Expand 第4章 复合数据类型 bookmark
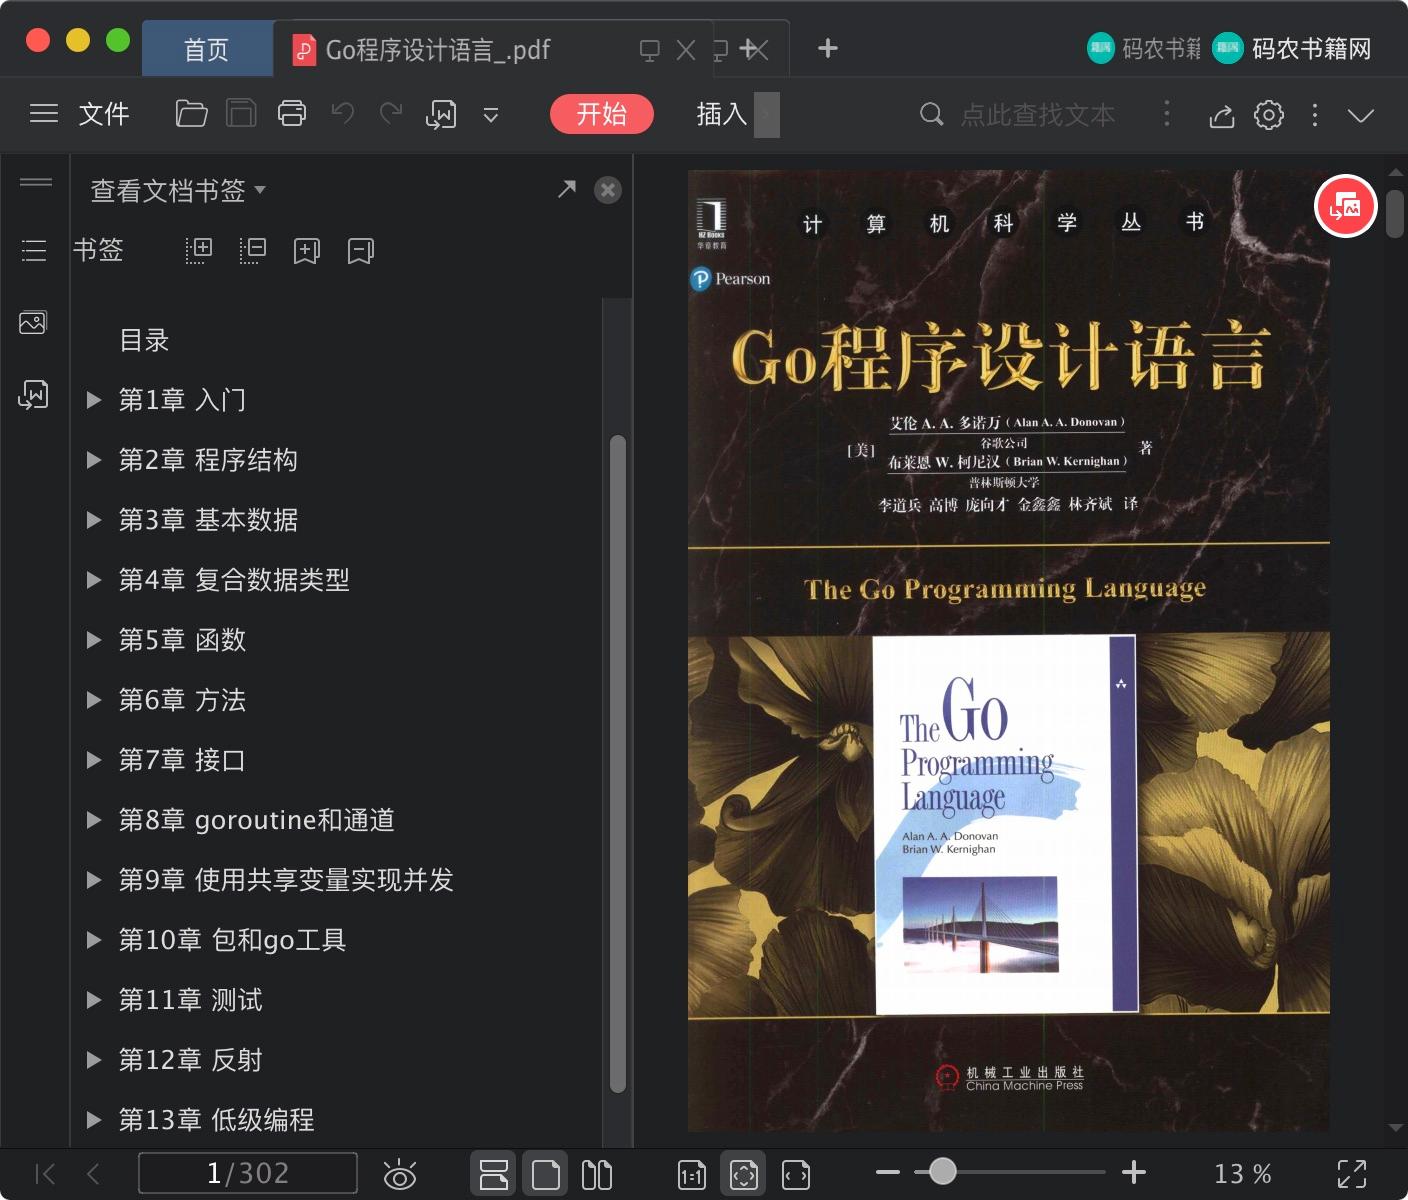Viewport: 1408px width, 1200px height. [x=94, y=580]
